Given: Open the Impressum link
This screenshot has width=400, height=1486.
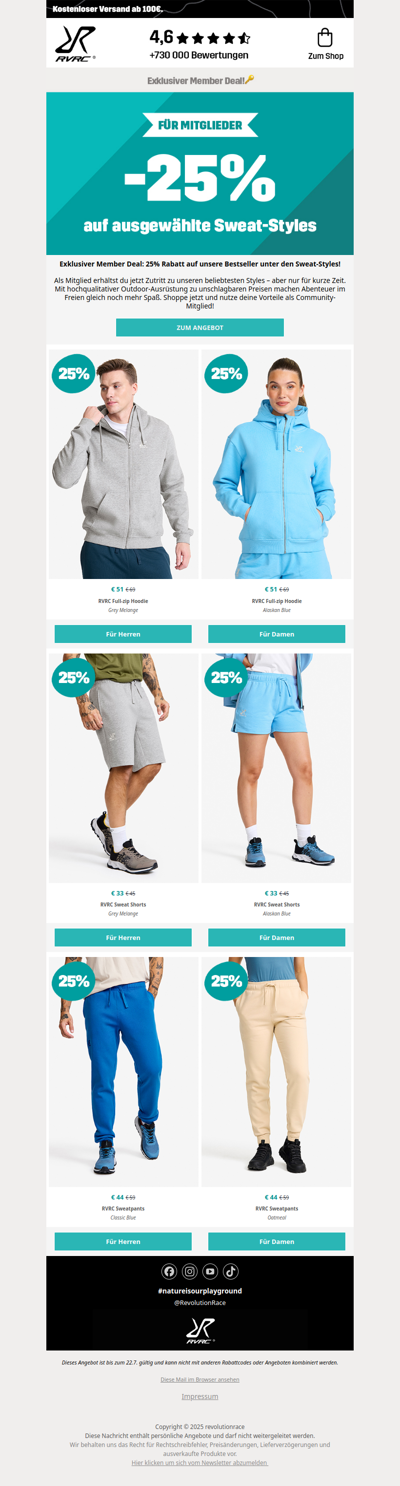Looking at the screenshot, I should (x=200, y=1396).
